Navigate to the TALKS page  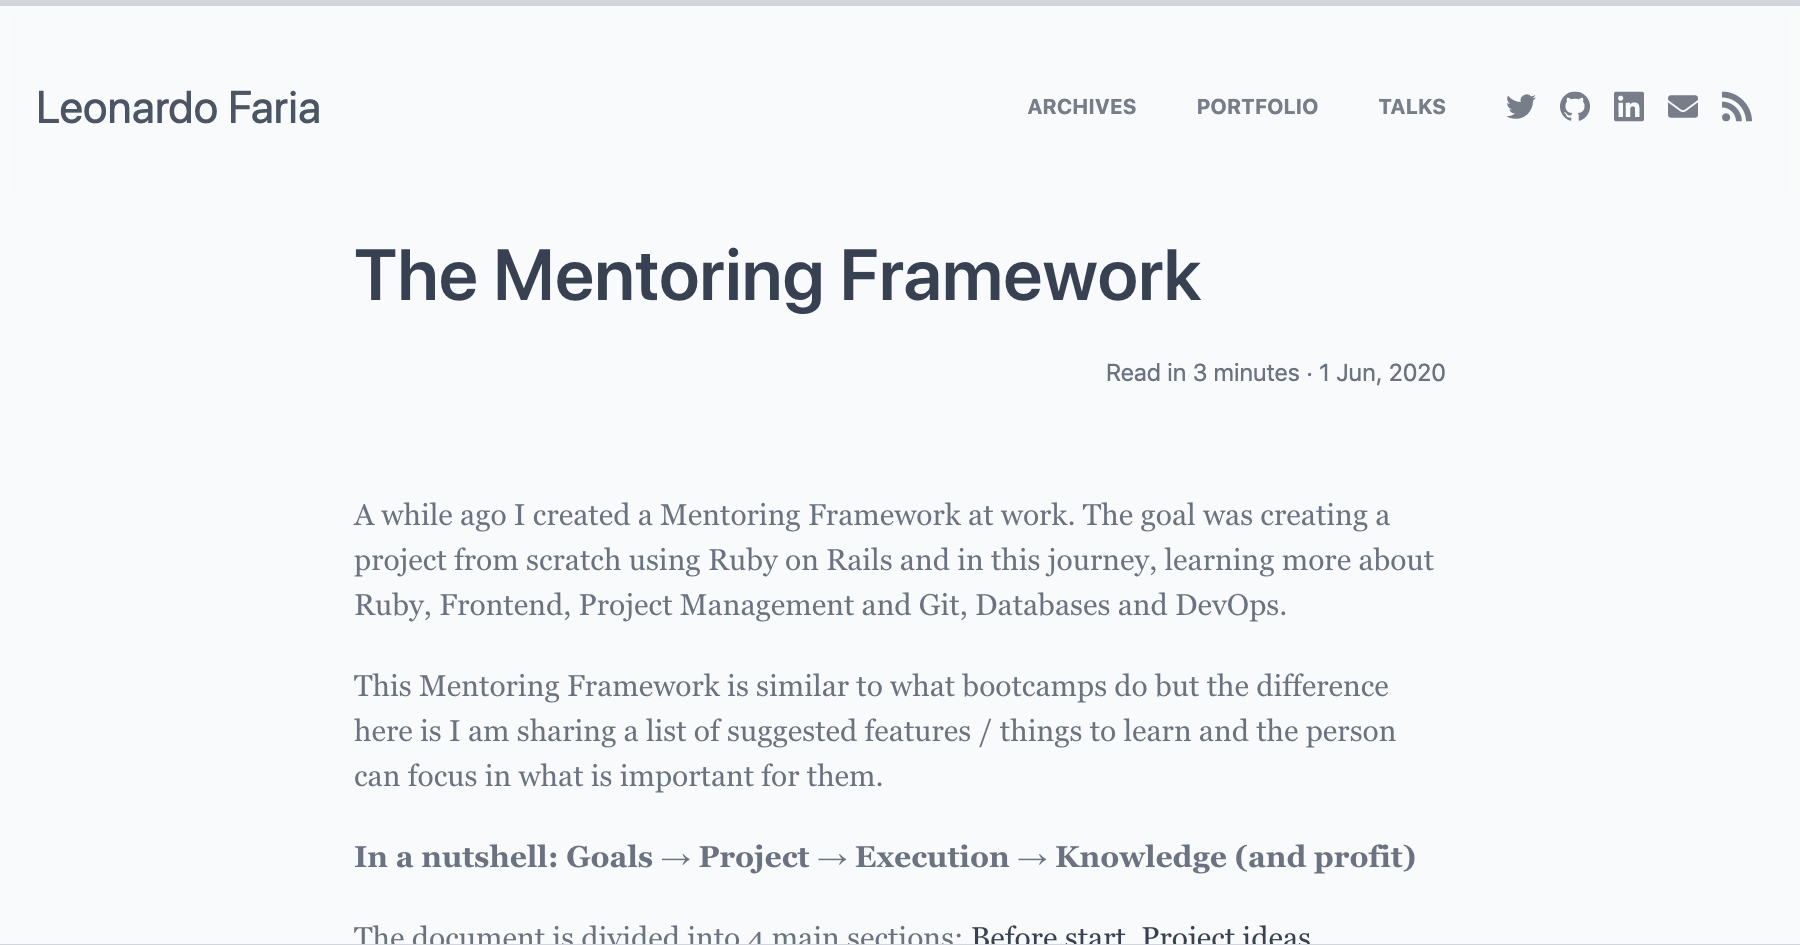(x=1412, y=107)
